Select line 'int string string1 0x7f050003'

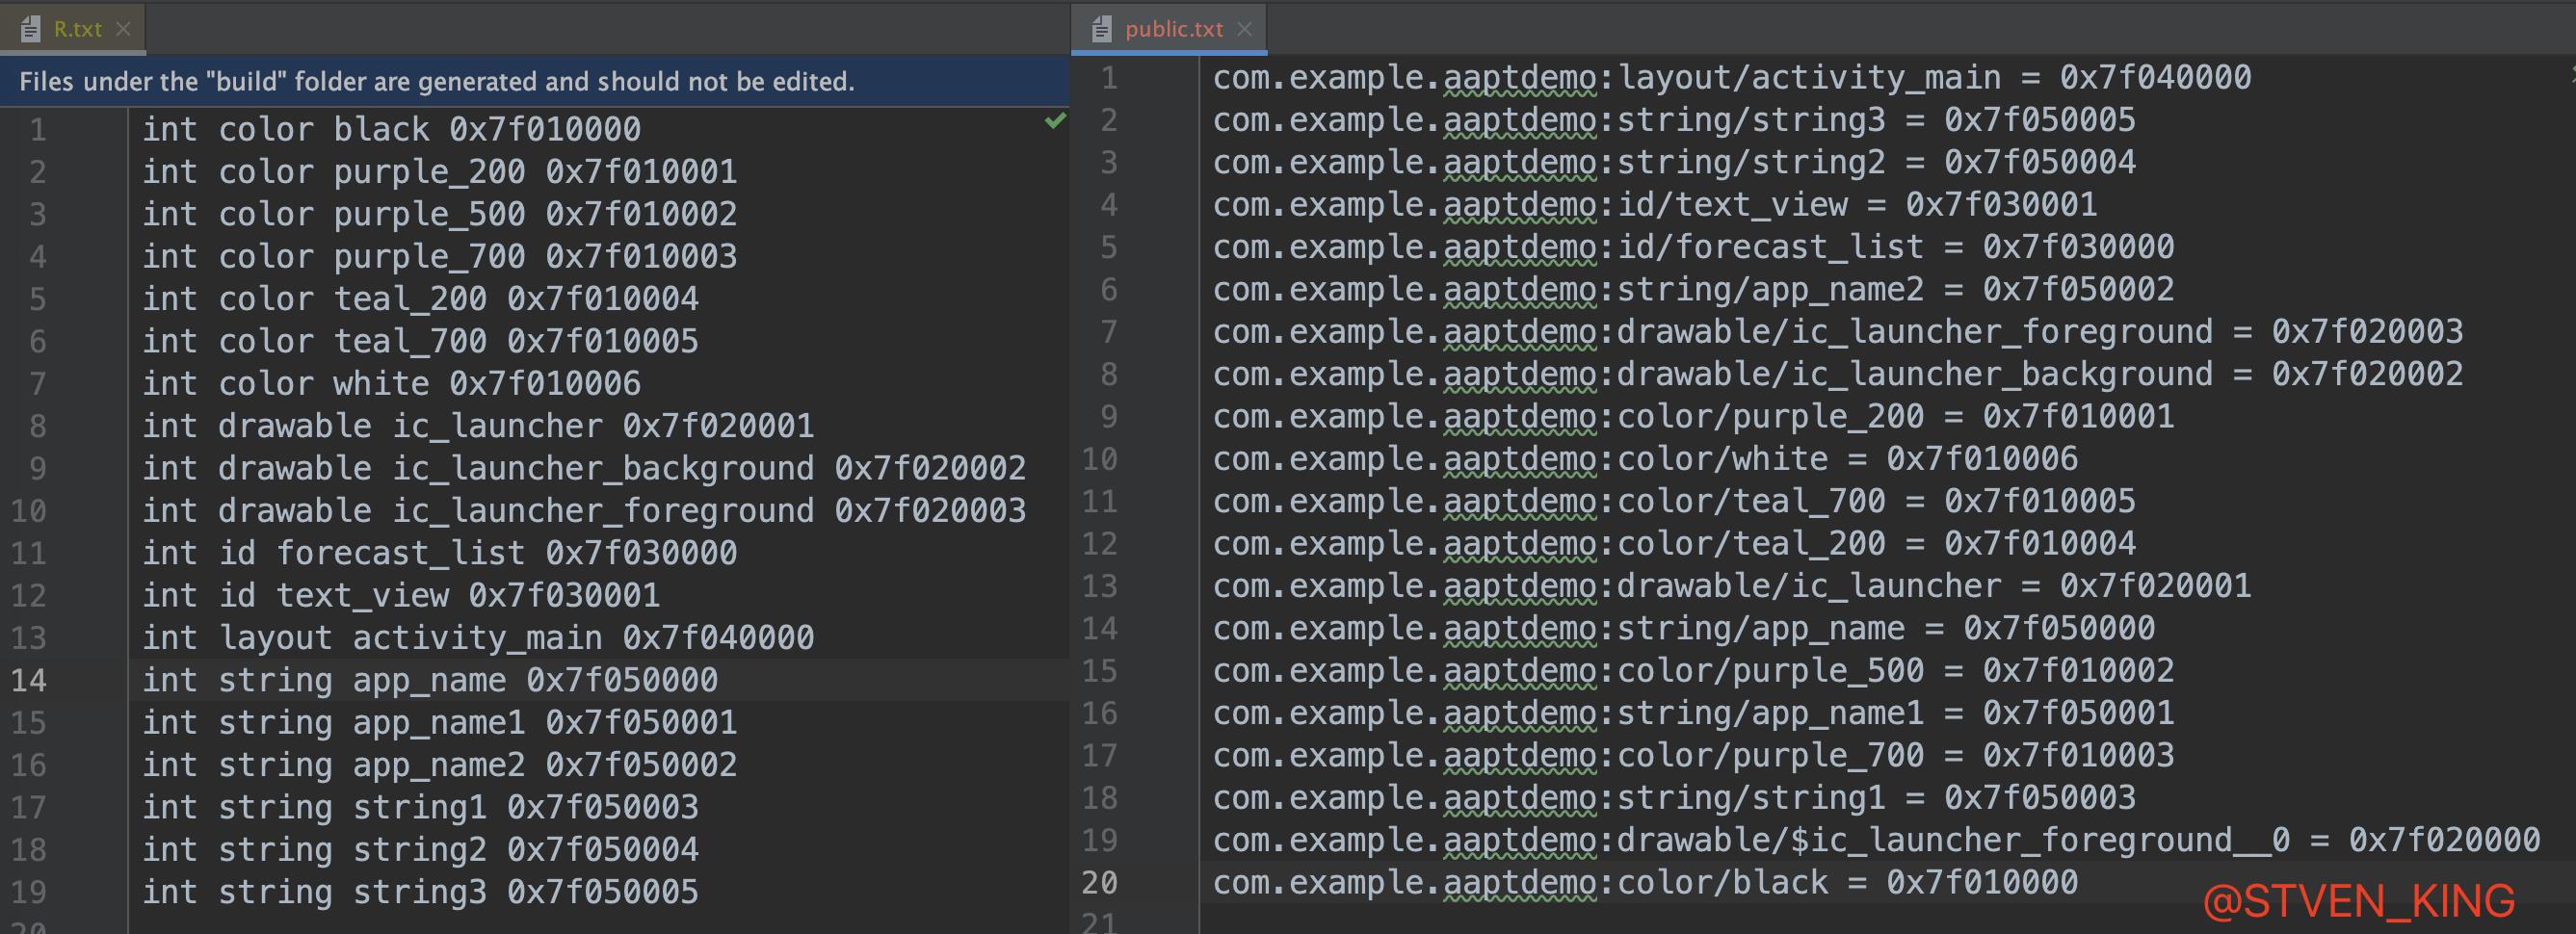click(420, 807)
